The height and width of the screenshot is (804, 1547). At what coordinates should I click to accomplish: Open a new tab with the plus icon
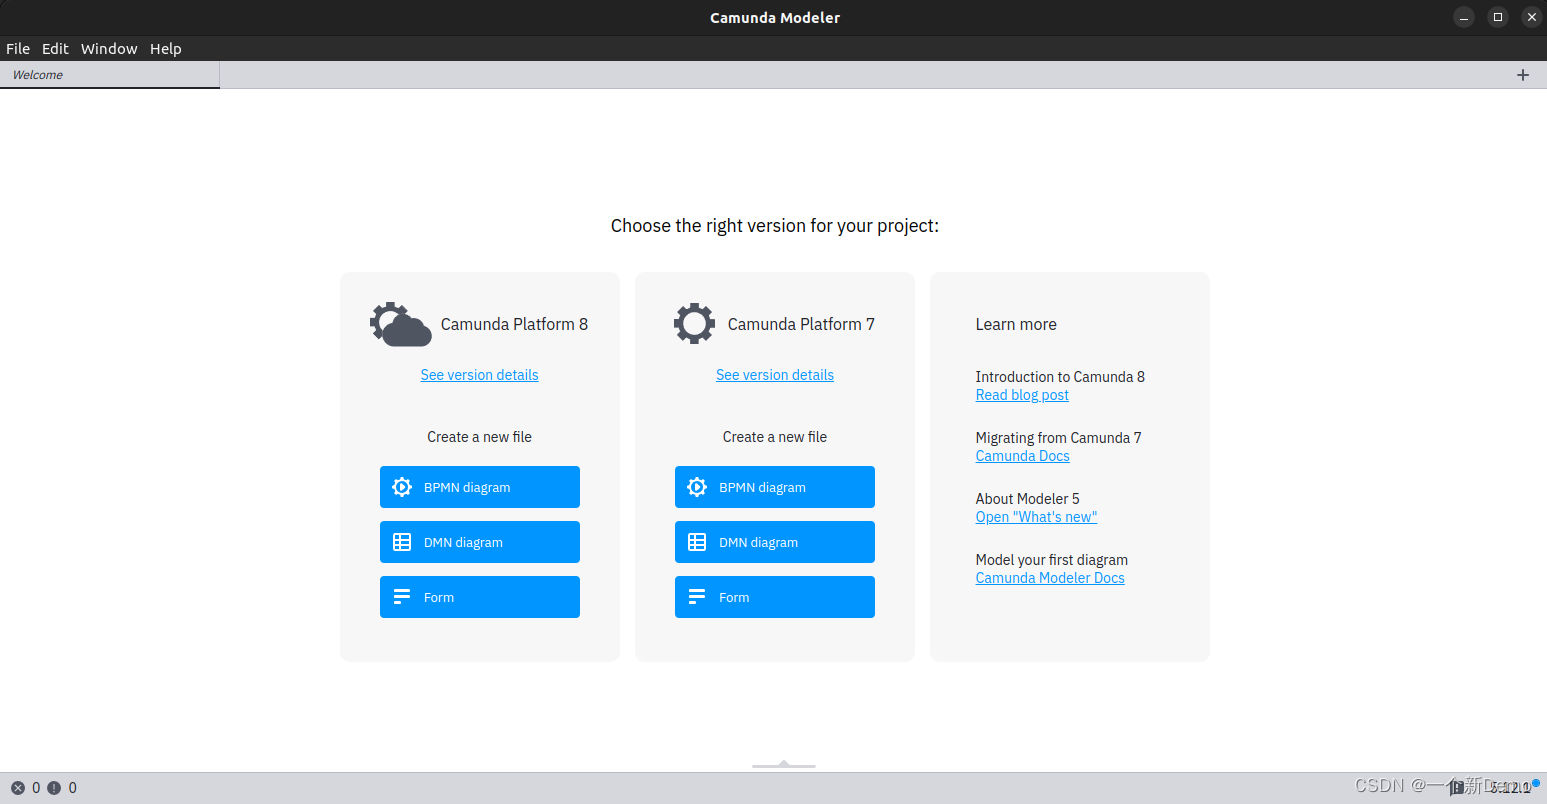[1523, 75]
